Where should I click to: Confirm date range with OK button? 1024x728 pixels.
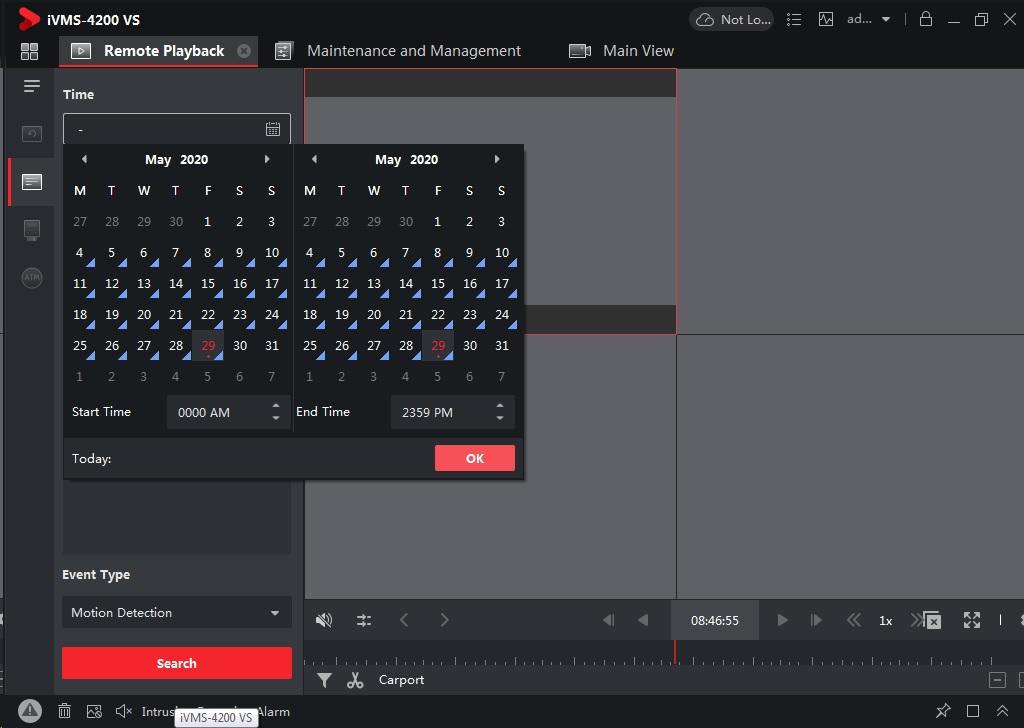(475, 458)
